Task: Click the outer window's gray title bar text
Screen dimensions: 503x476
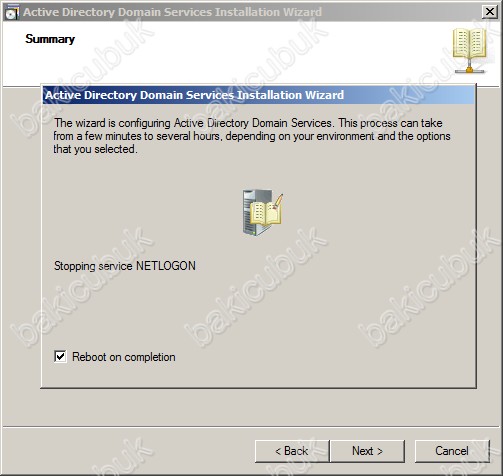Action: pos(172,12)
